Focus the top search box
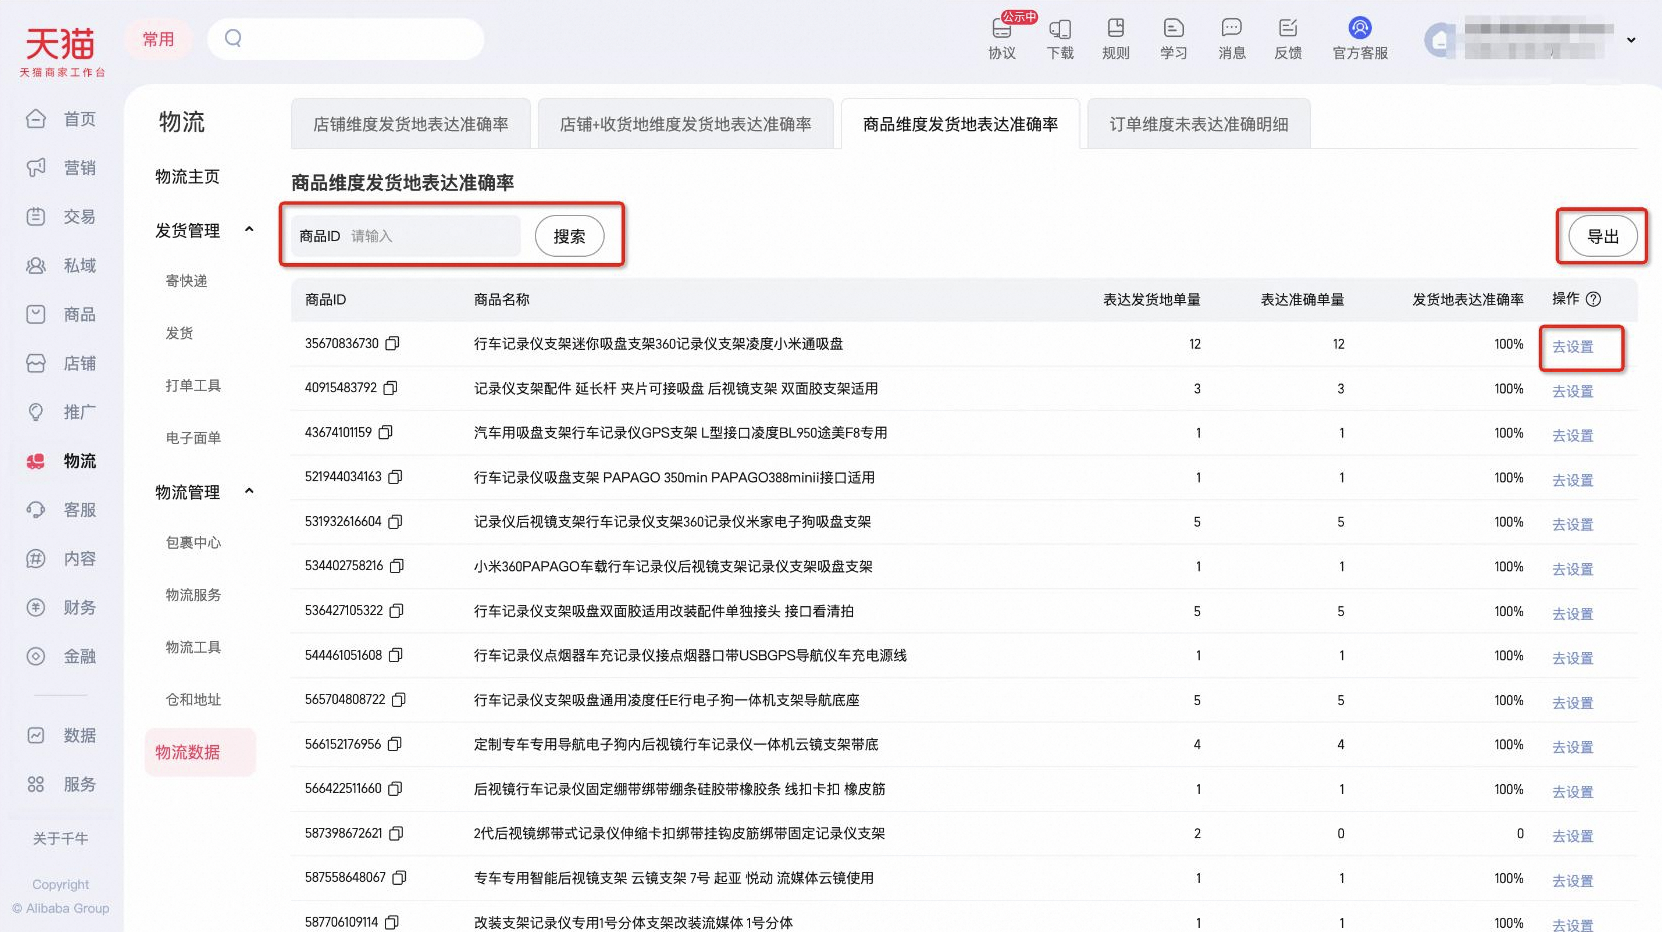The width and height of the screenshot is (1662, 932). coord(346,39)
